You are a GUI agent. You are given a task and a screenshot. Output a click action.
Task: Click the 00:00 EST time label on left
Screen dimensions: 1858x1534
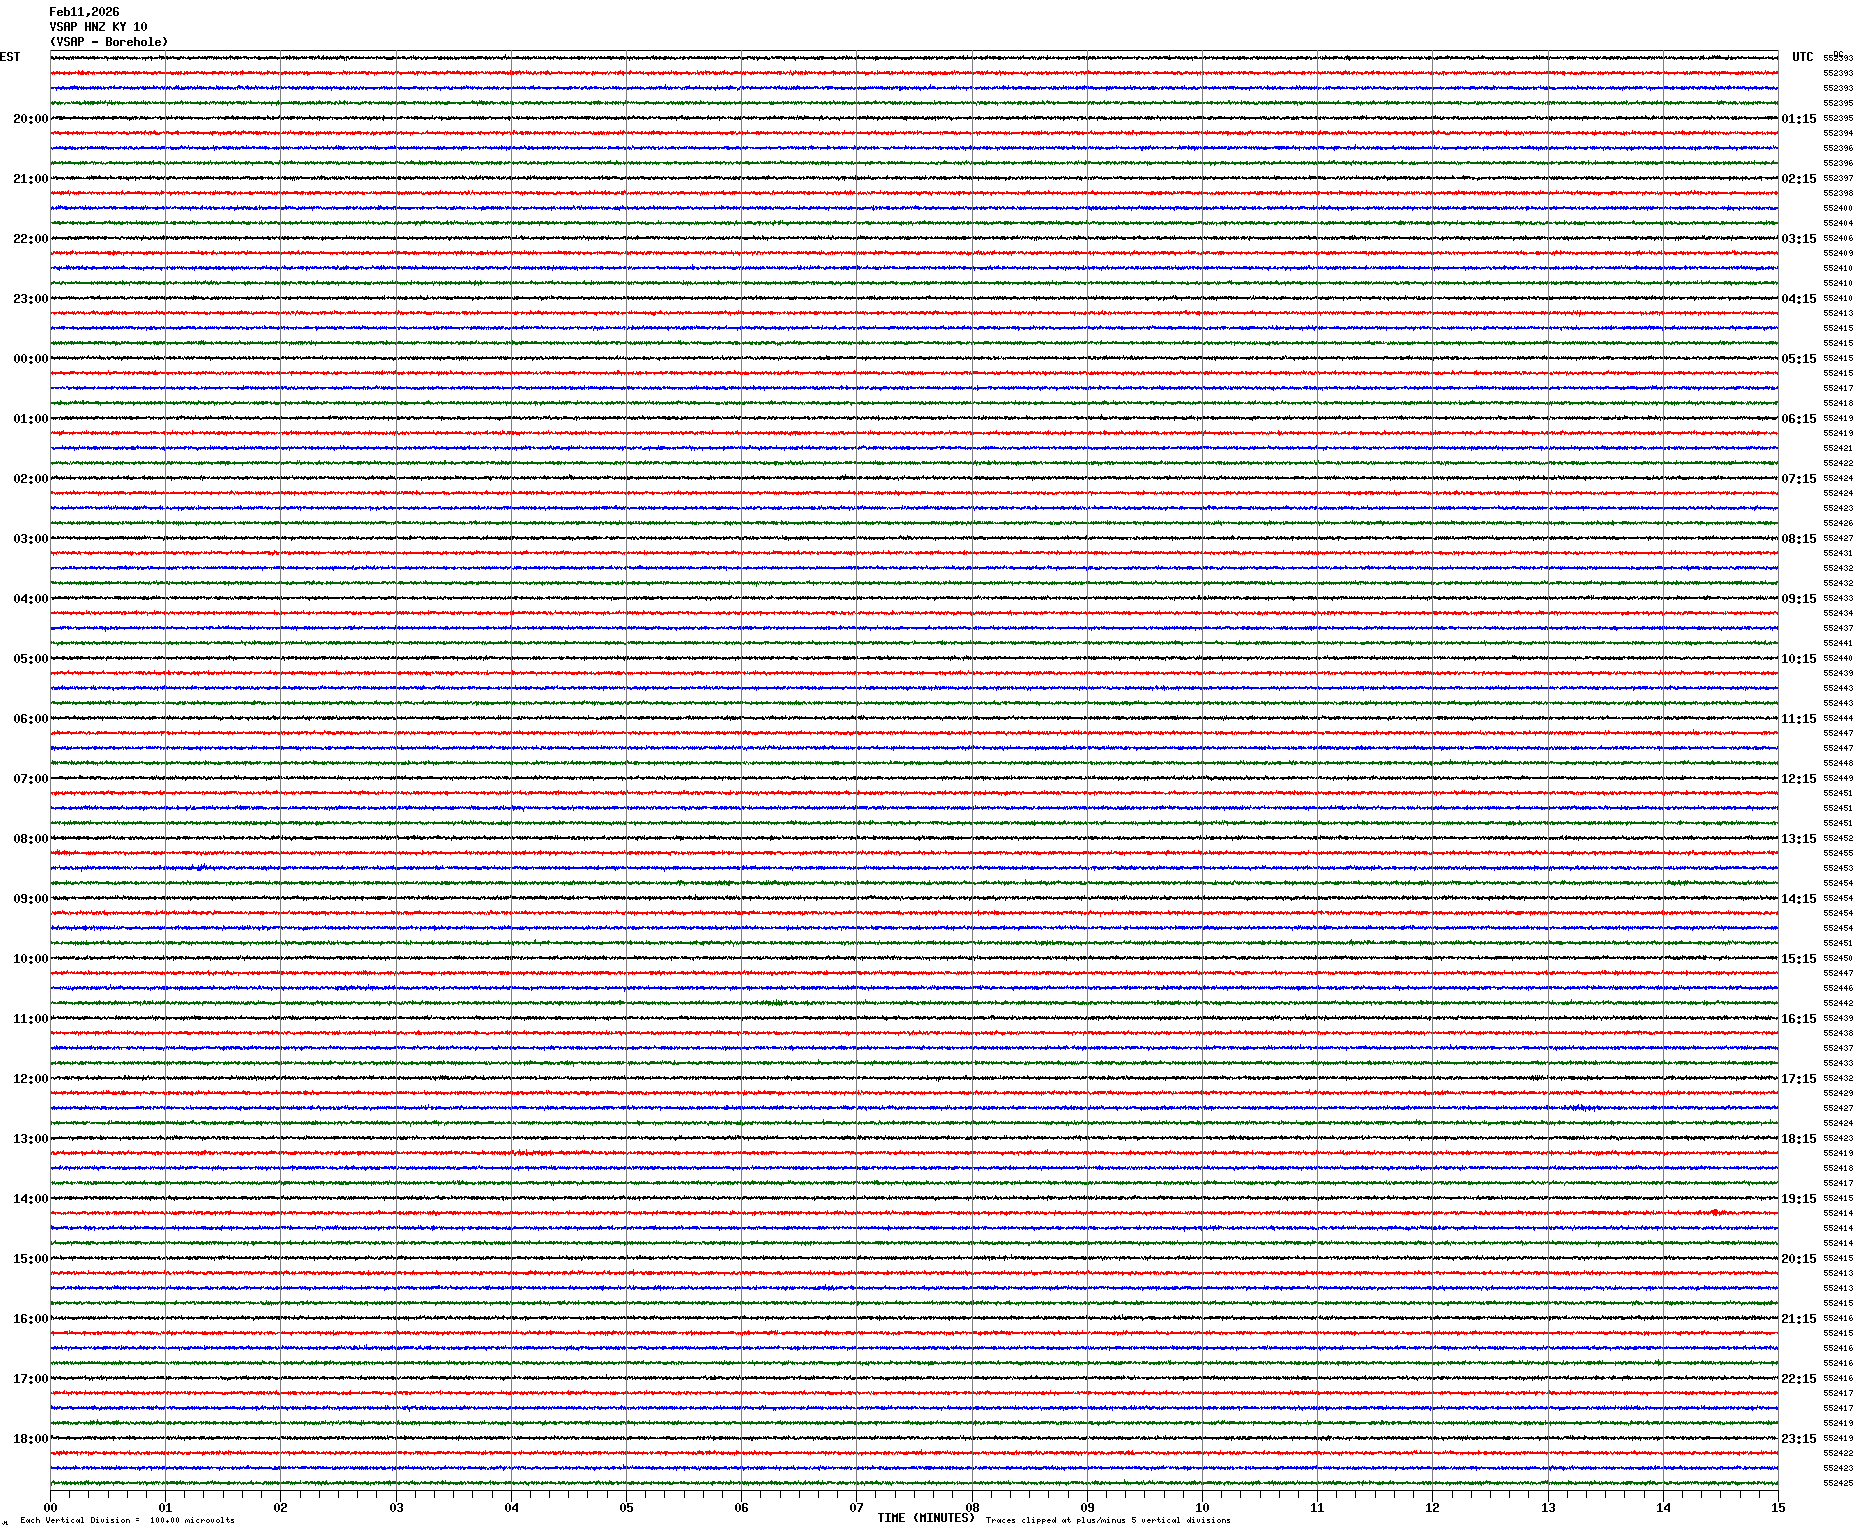(30, 359)
